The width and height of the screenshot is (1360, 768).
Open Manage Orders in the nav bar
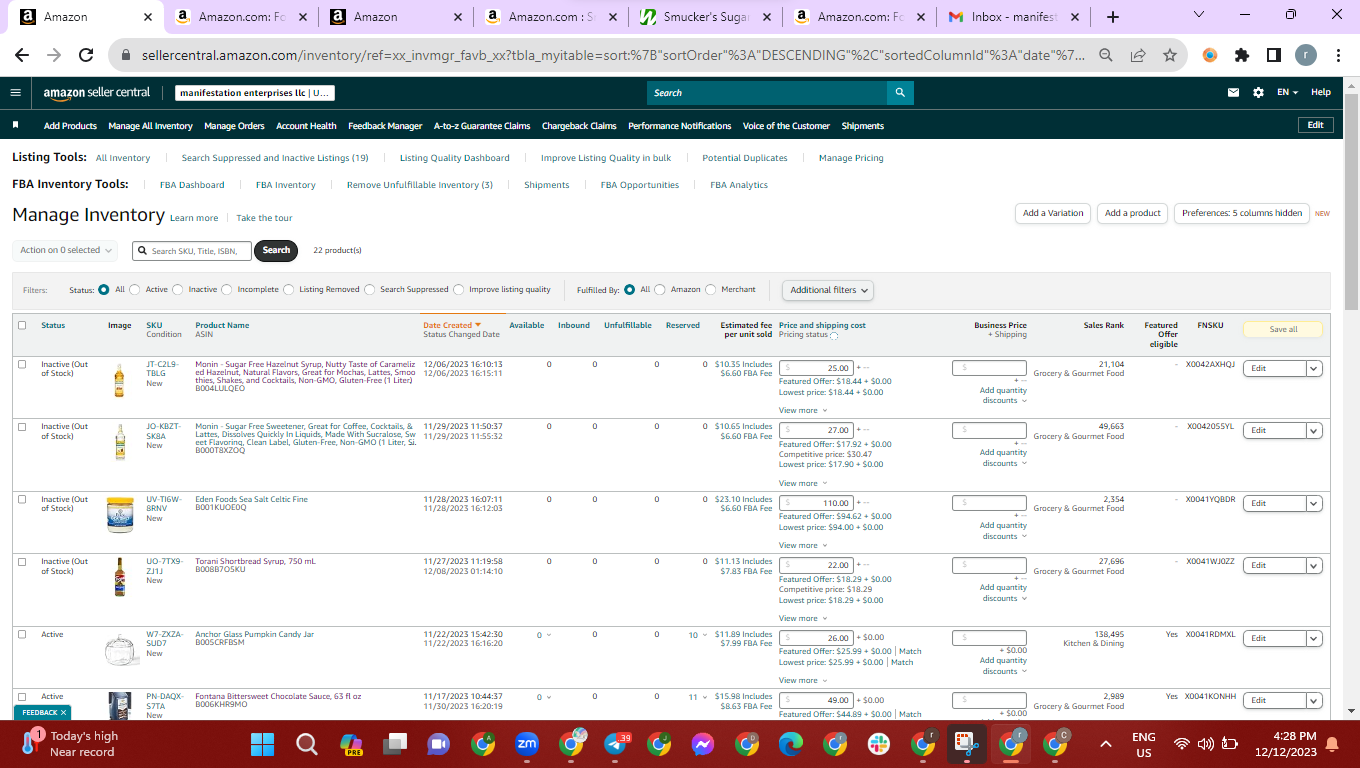pyautogui.click(x=234, y=126)
